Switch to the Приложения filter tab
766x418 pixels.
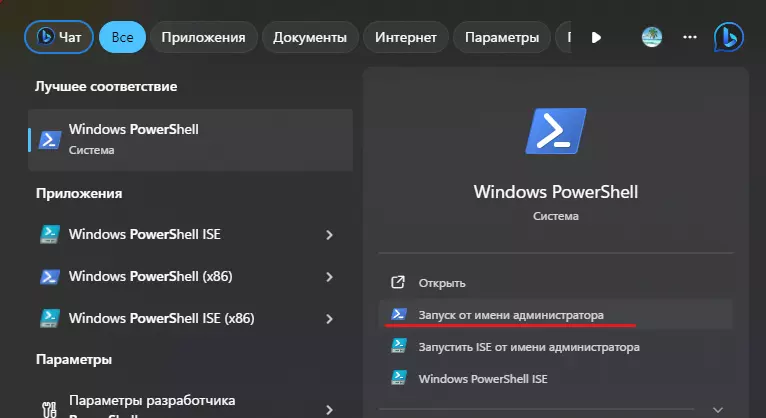[203, 37]
